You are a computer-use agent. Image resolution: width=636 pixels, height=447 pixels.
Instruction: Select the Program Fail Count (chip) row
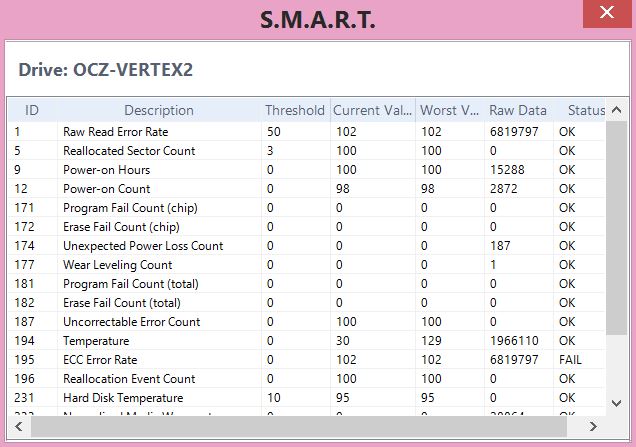click(307, 208)
